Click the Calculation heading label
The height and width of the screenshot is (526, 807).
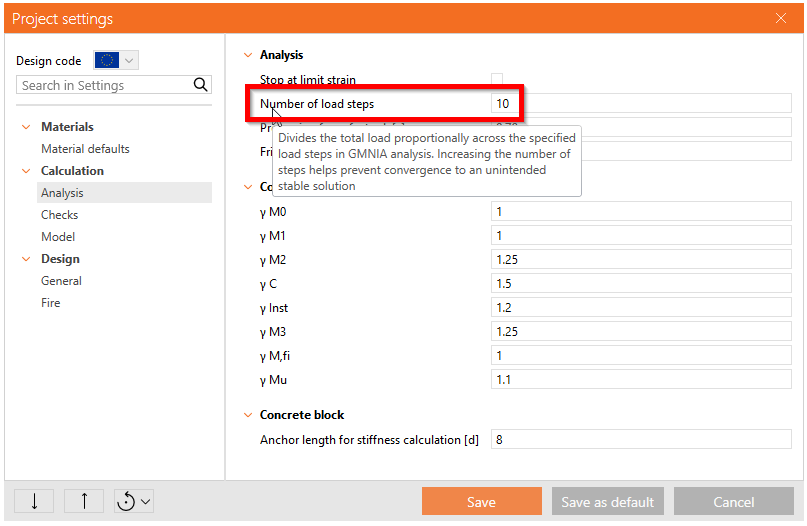click(x=73, y=171)
